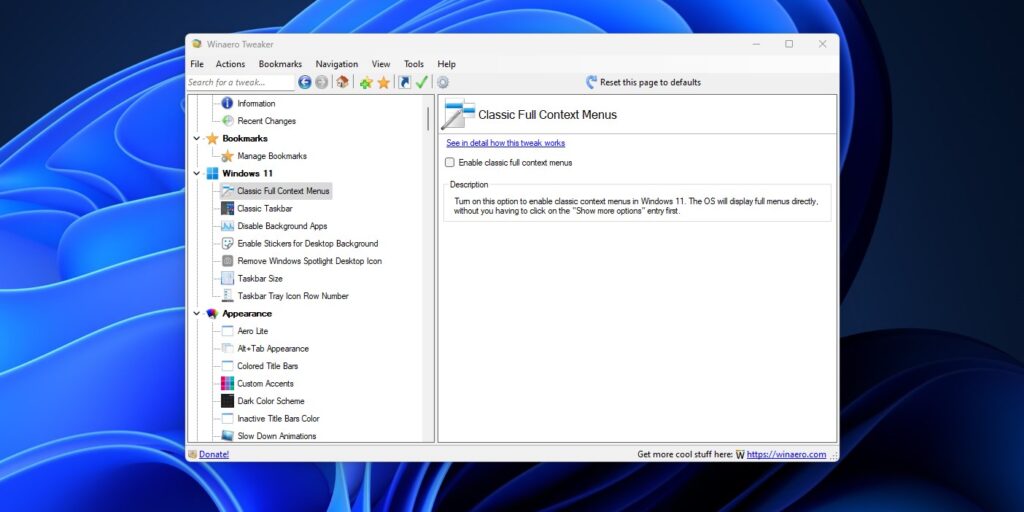
Task: Click the Donate! link
Action: (x=214, y=454)
